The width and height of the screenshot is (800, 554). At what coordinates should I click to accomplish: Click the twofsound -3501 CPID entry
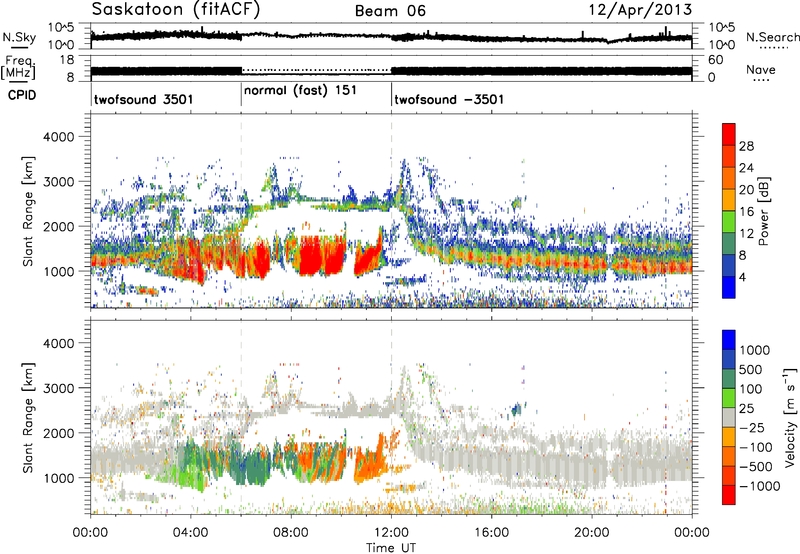click(449, 99)
